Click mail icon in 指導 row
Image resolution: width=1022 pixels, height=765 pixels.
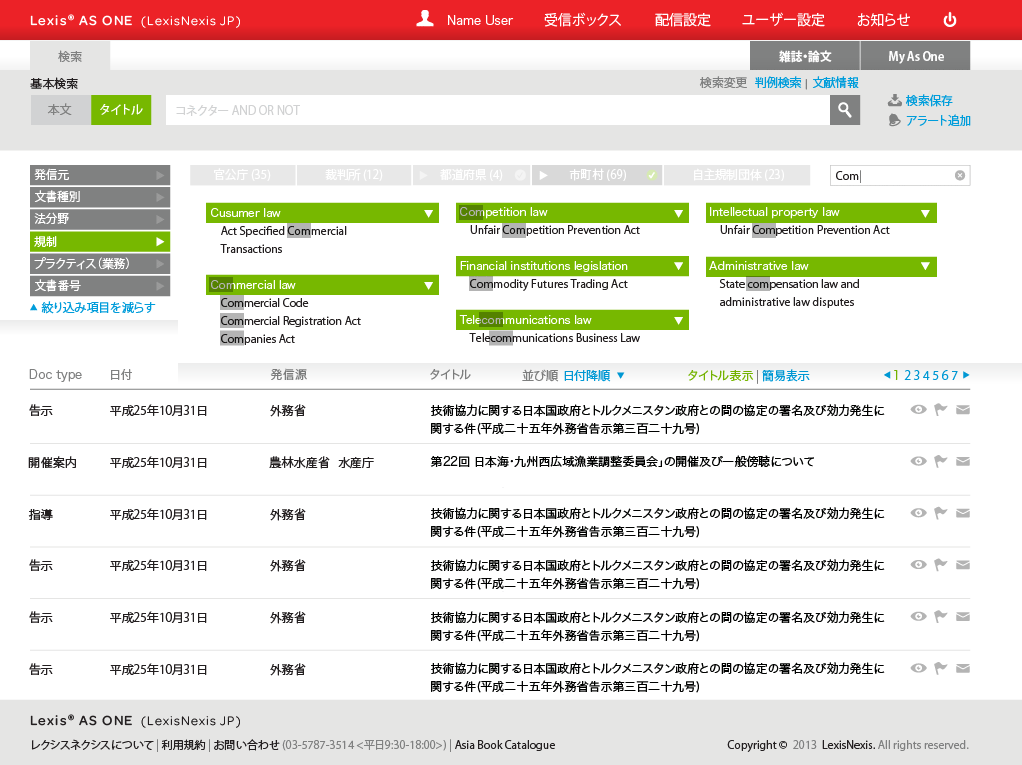(963, 513)
